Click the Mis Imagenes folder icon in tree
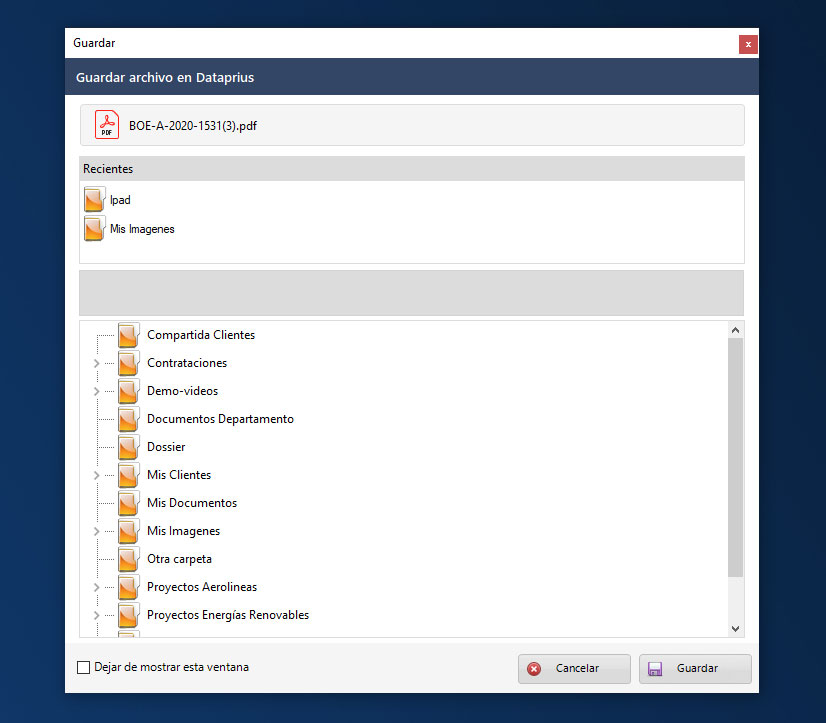This screenshot has height=723, width=826. click(x=129, y=530)
